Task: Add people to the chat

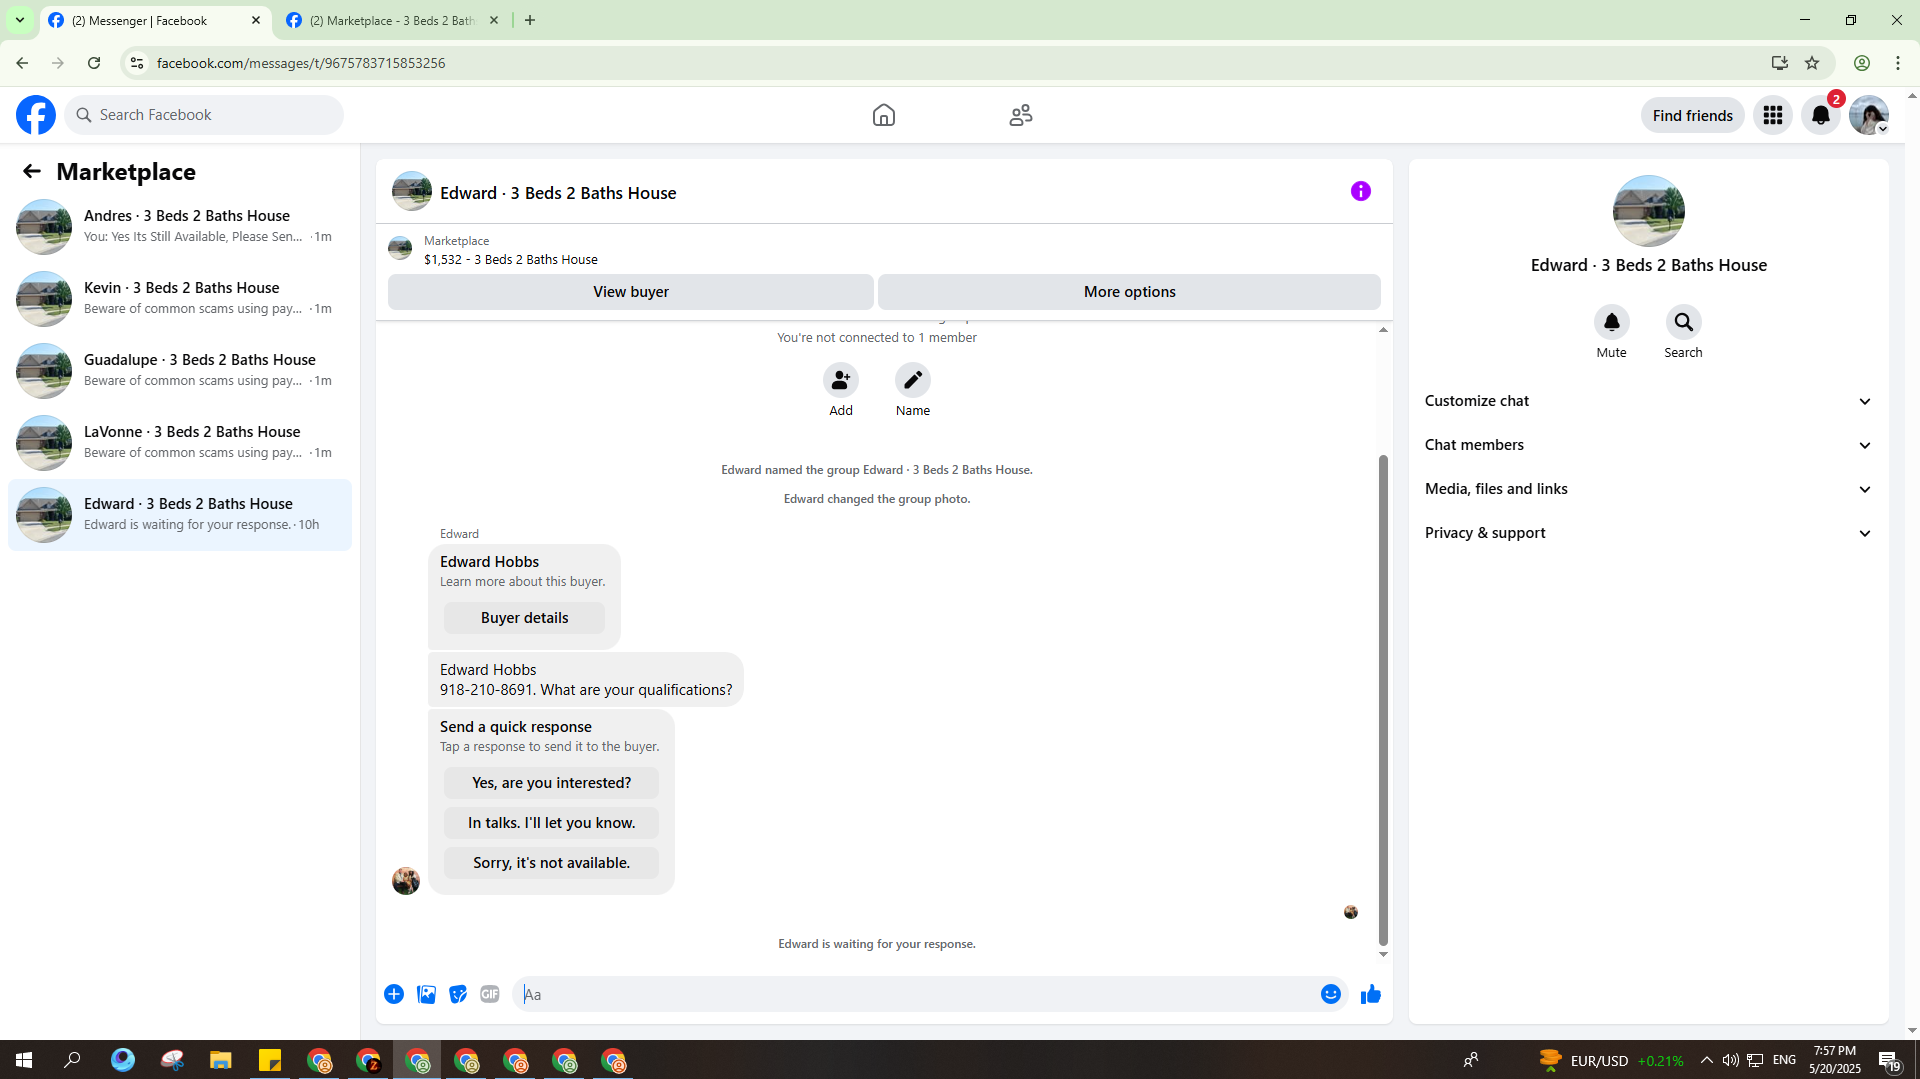Action: pos(841,380)
